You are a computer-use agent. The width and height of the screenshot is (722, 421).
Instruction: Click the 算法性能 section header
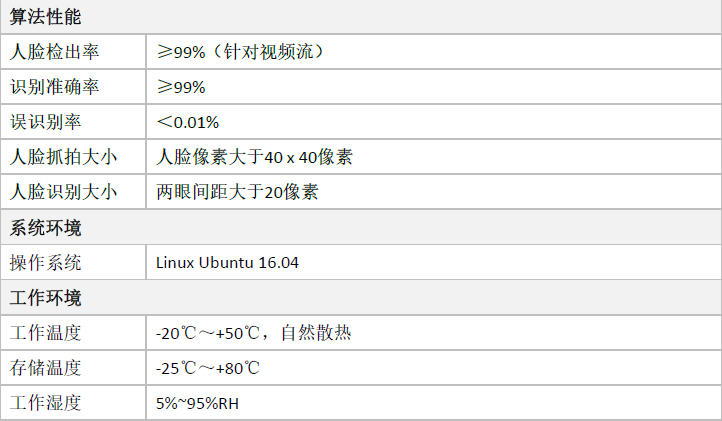click(x=361, y=17)
